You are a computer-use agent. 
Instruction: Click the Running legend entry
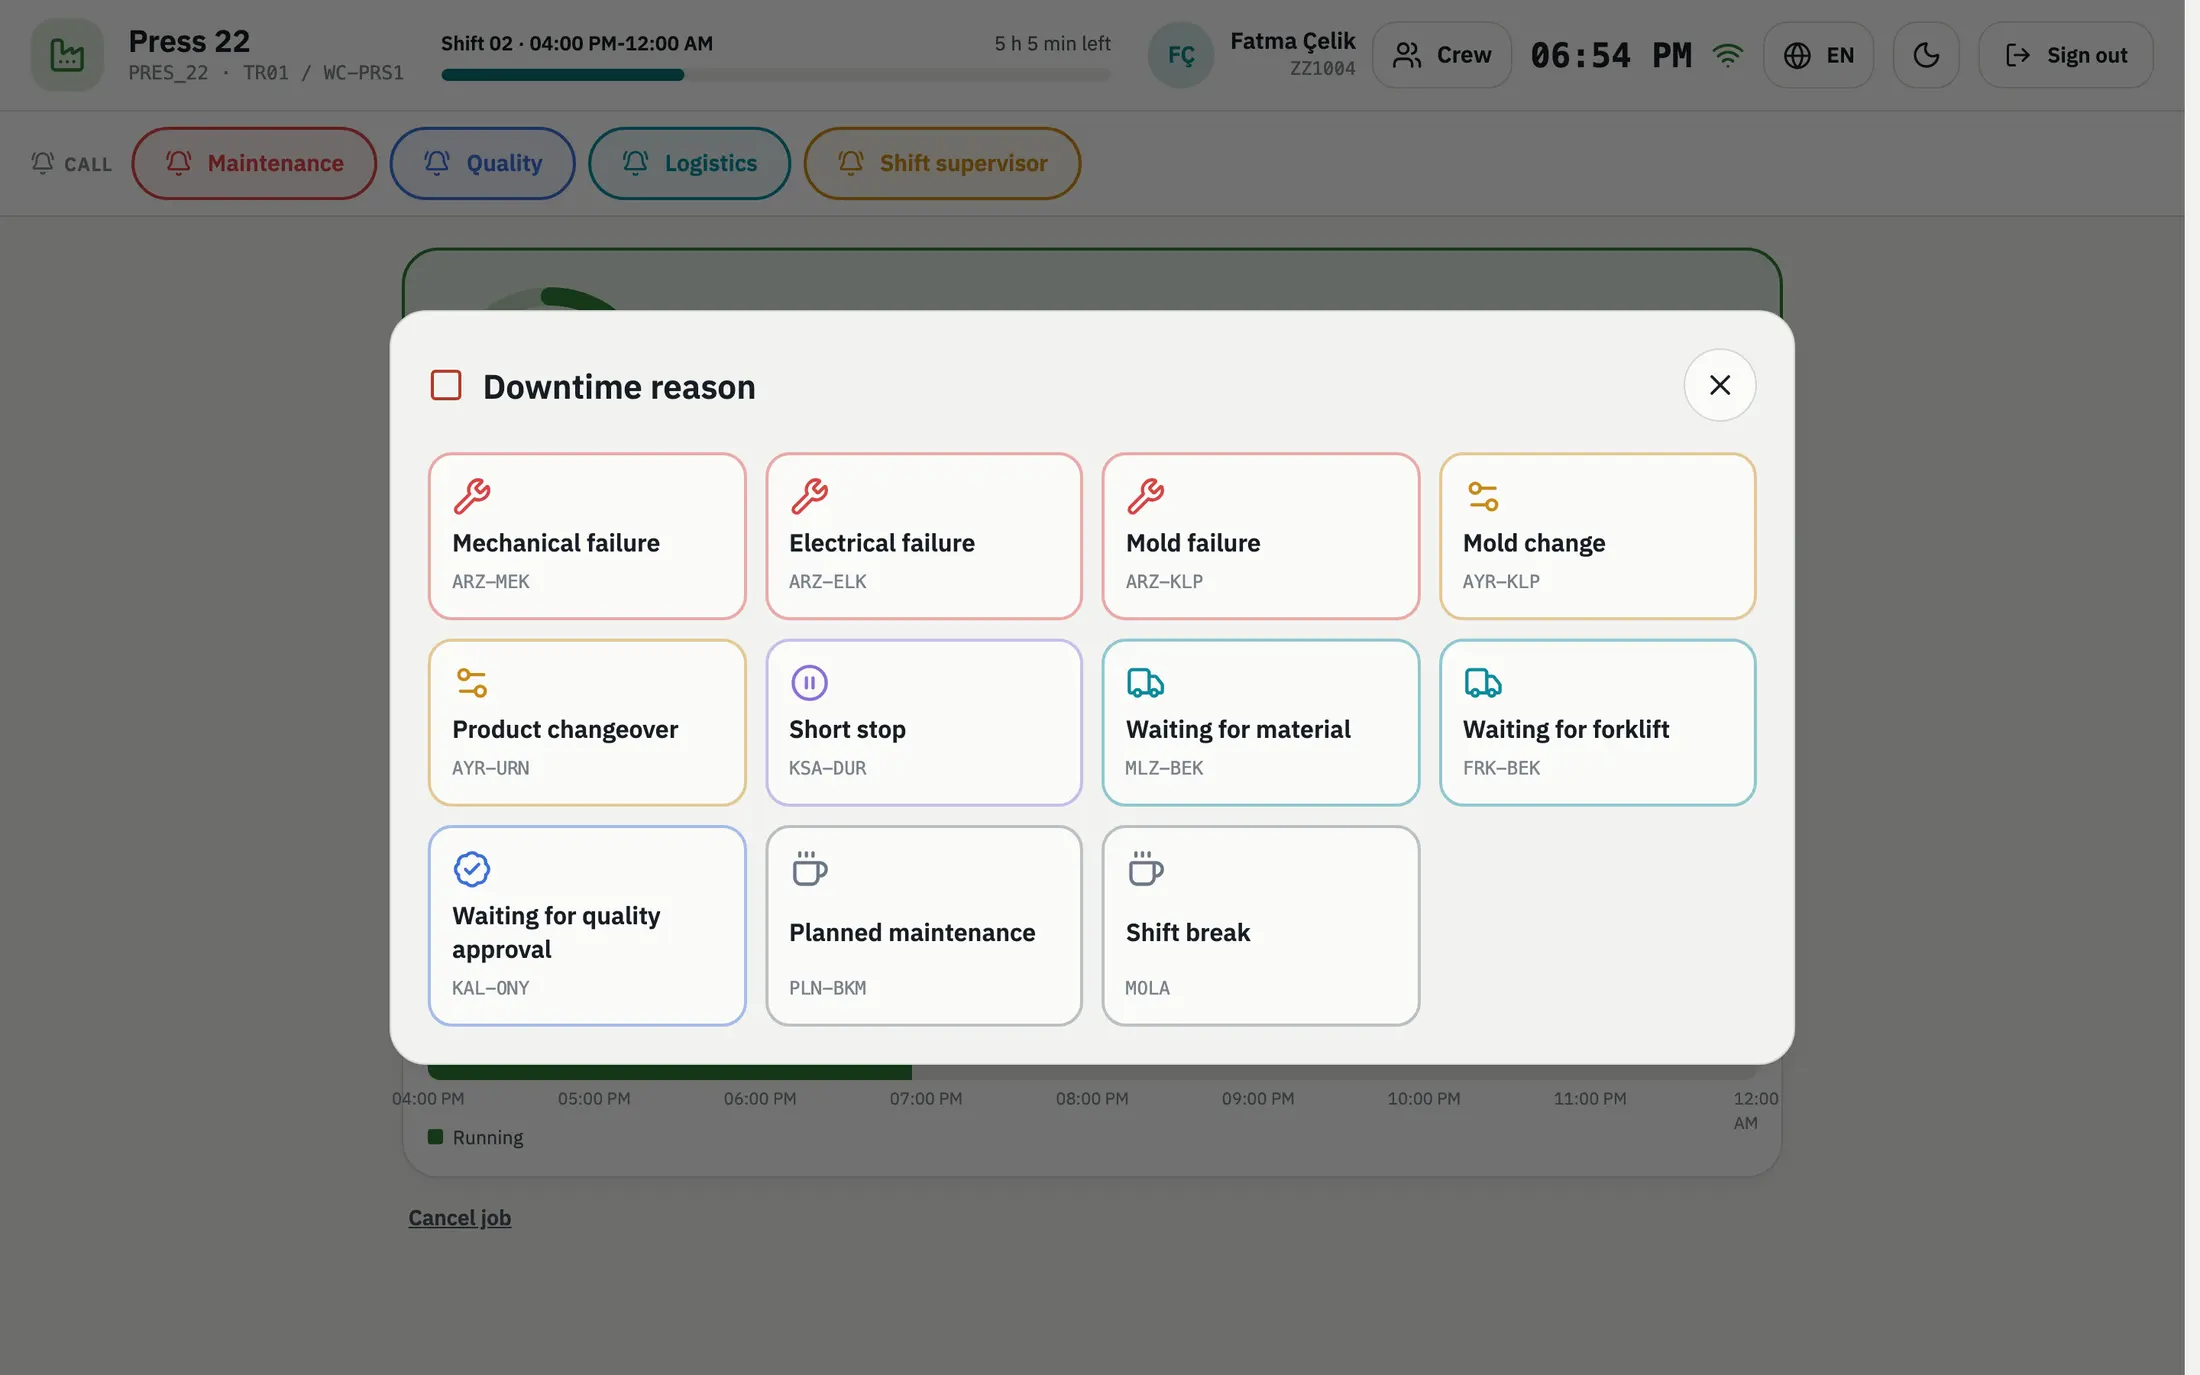pyautogui.click(x=476, y=1137)
